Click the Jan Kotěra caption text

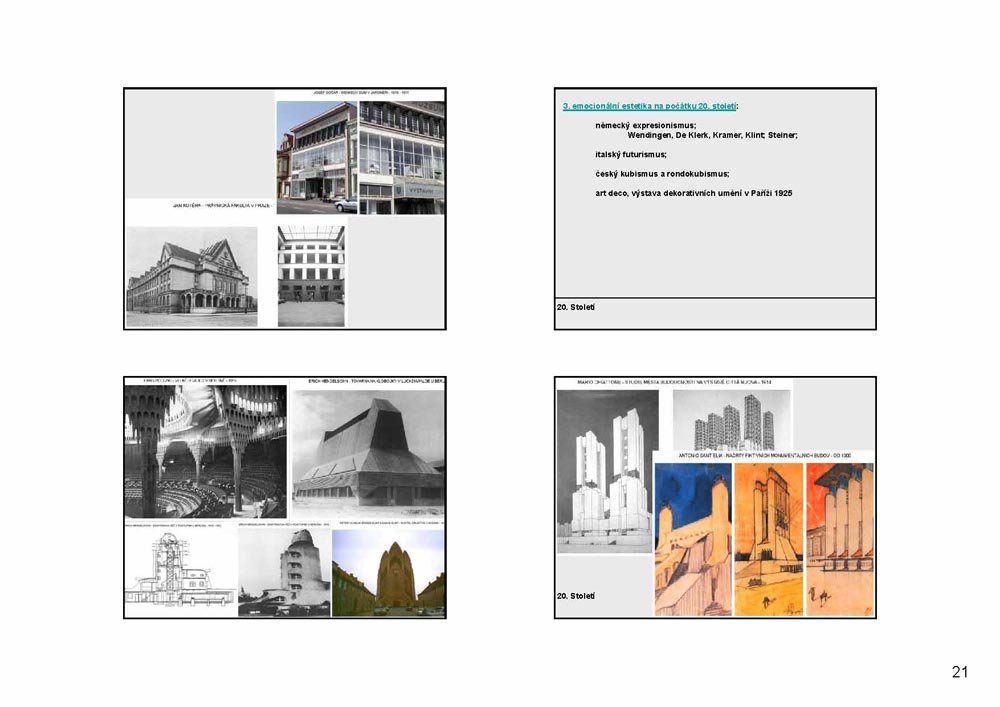coord(223,206)
